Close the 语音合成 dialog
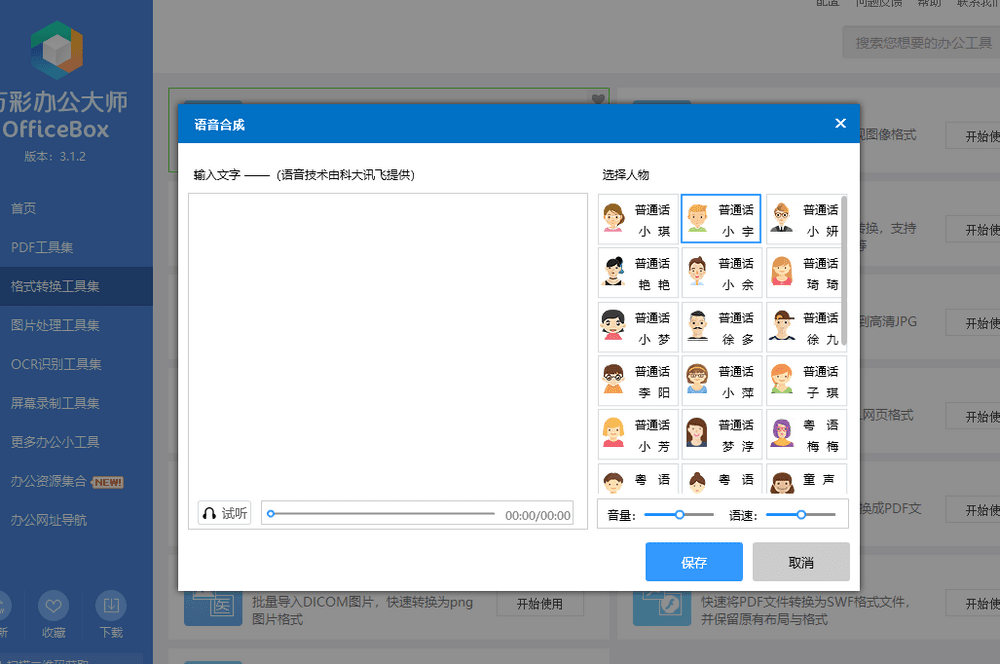This screenshot has height=664, width=1000. pos(840,123)
